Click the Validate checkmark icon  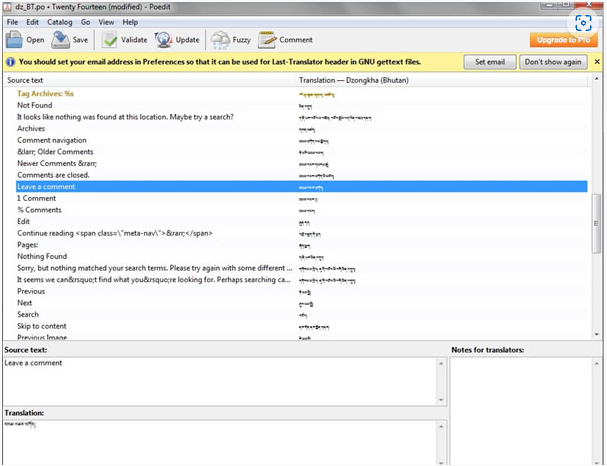pyautogui.click(x=109, y=40)
